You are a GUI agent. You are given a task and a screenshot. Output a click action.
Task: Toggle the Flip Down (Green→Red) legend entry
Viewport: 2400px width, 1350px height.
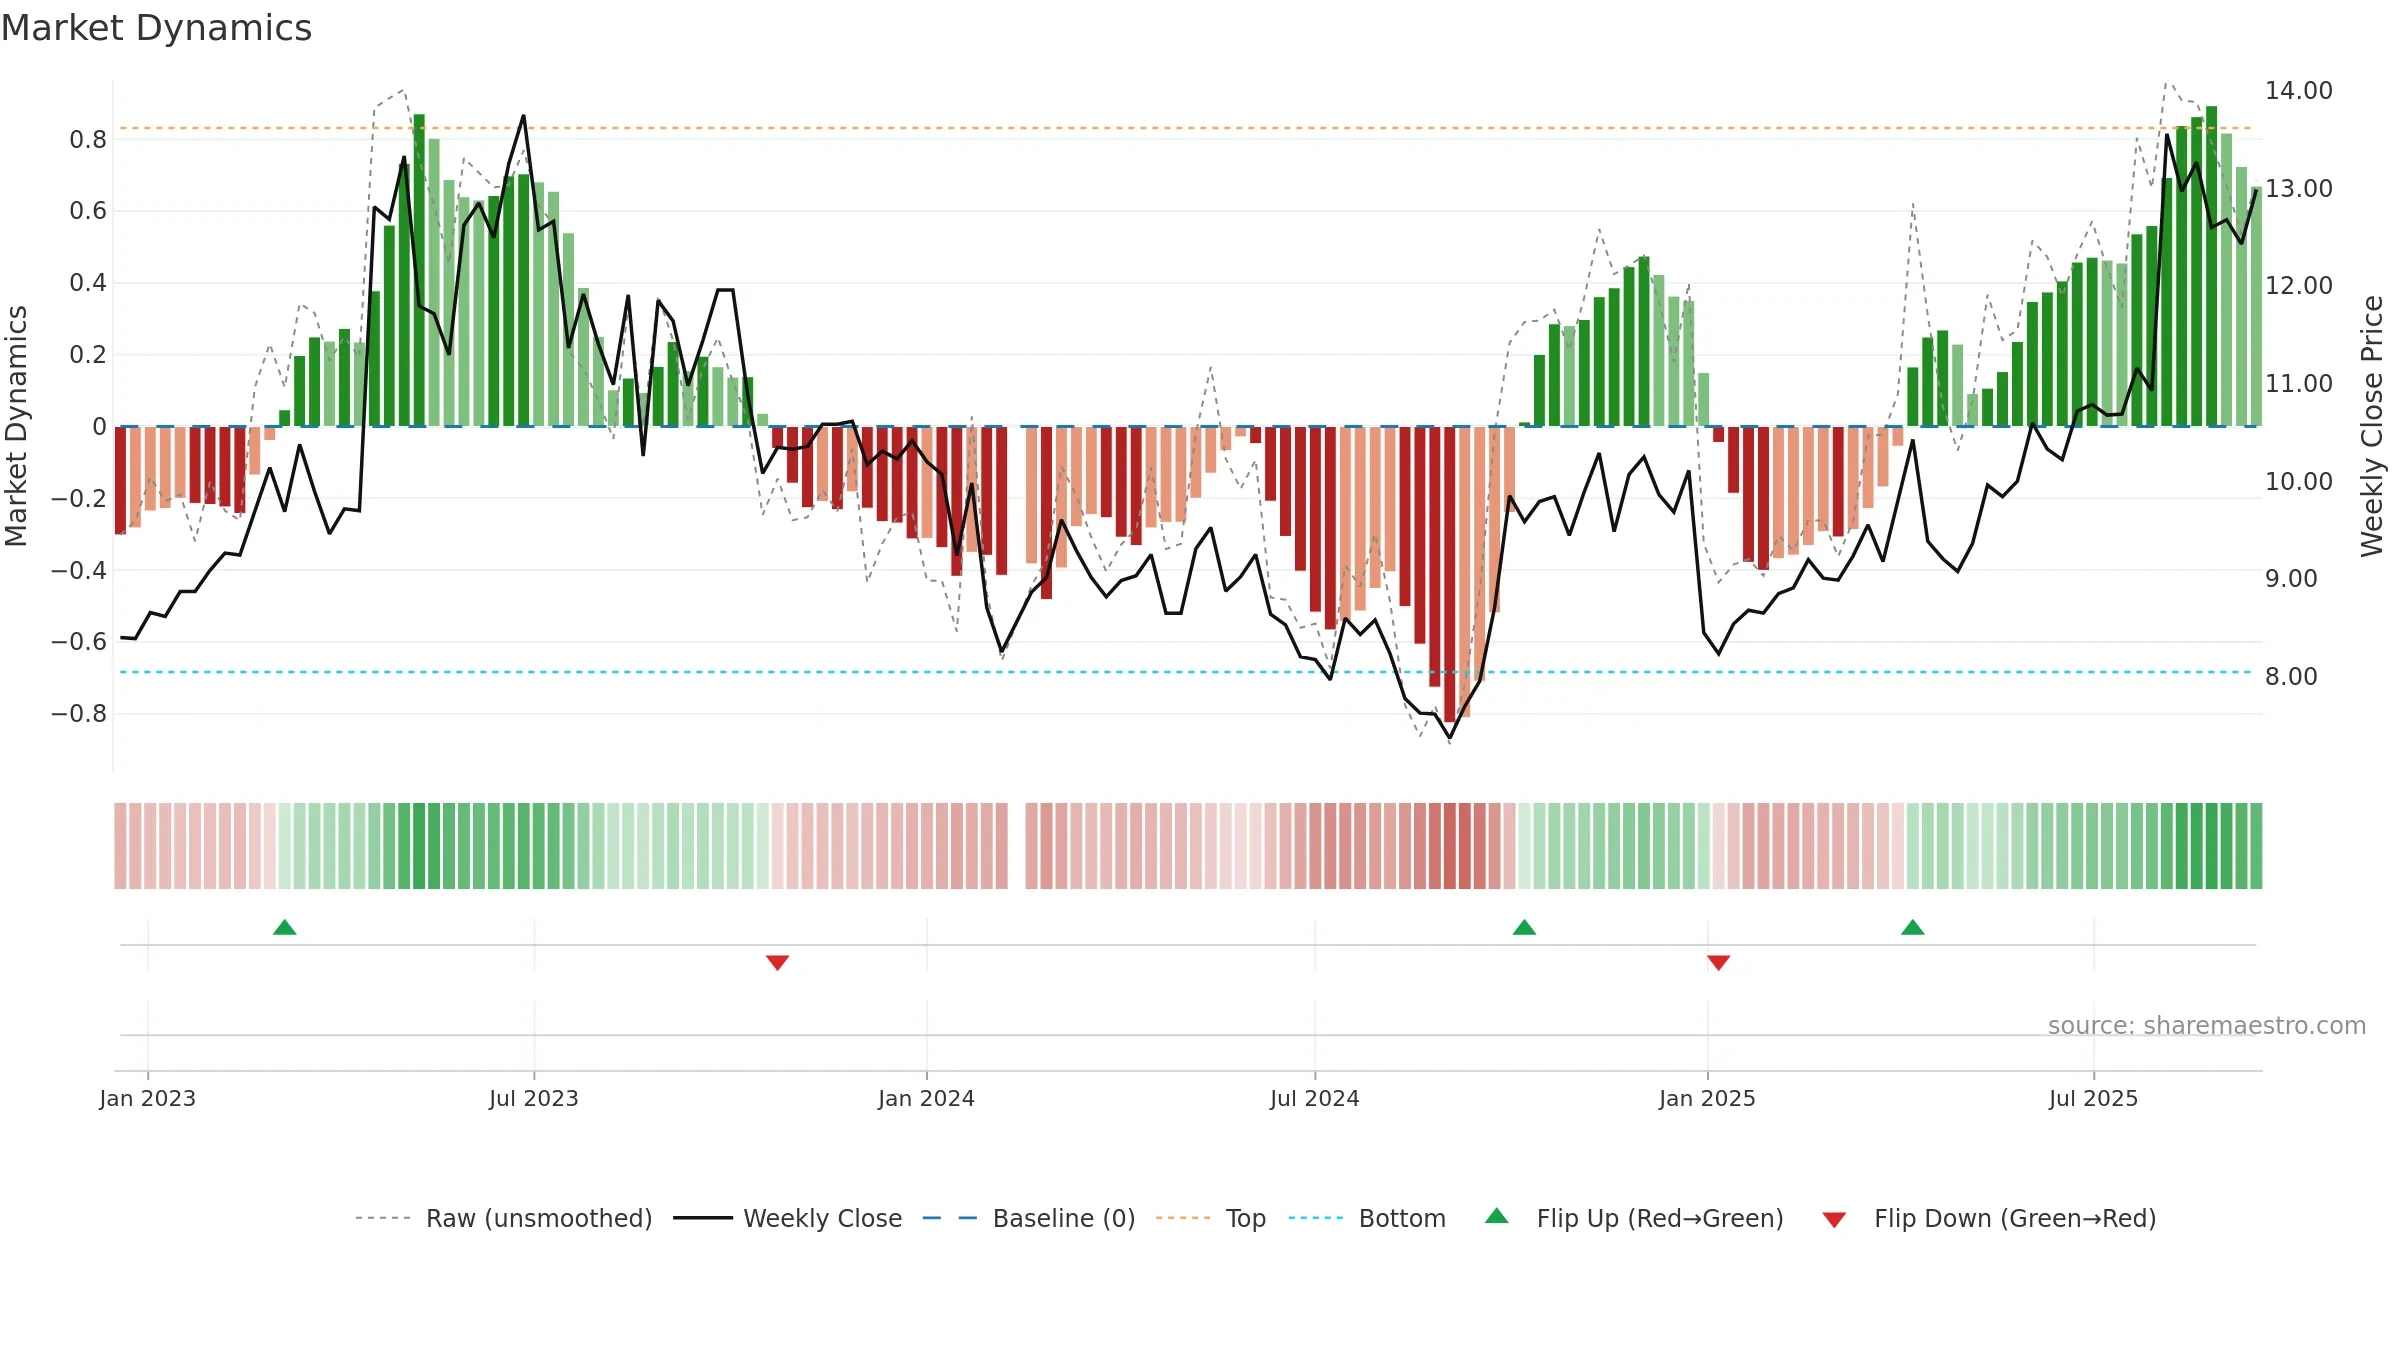pos(1988,1218)
